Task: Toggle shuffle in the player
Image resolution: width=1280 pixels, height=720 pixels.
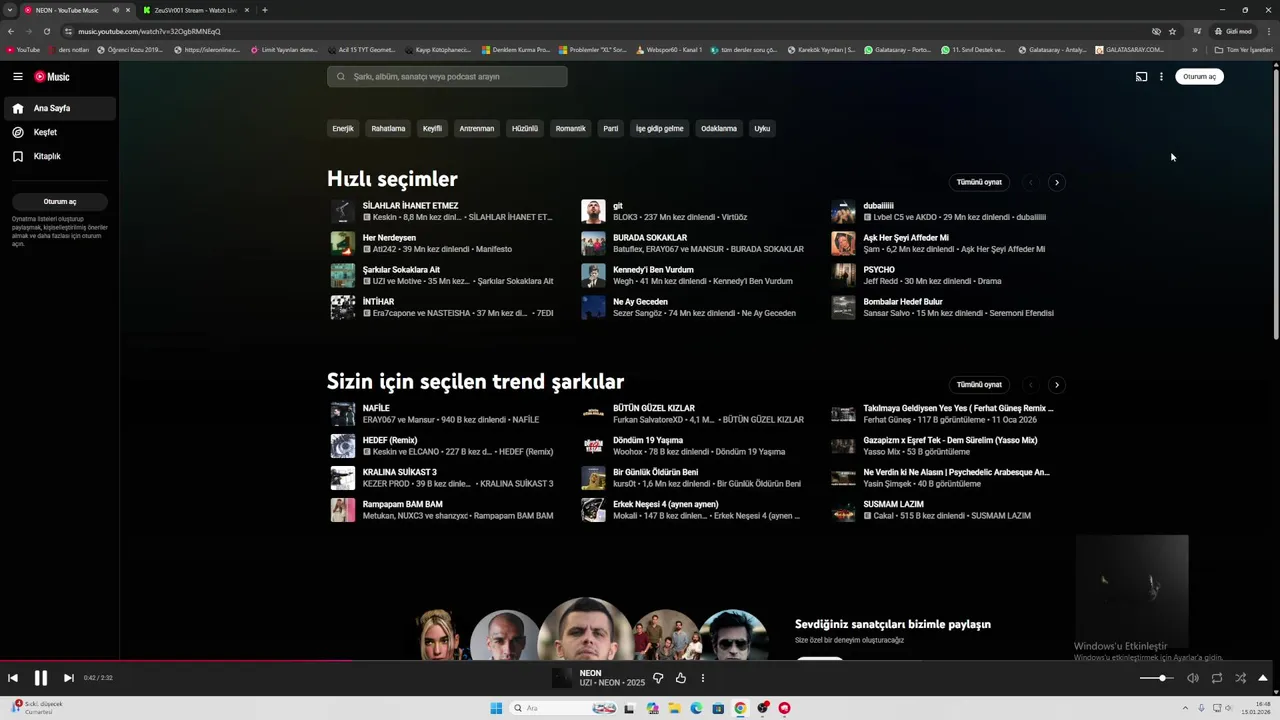Action: point(1240,678)
